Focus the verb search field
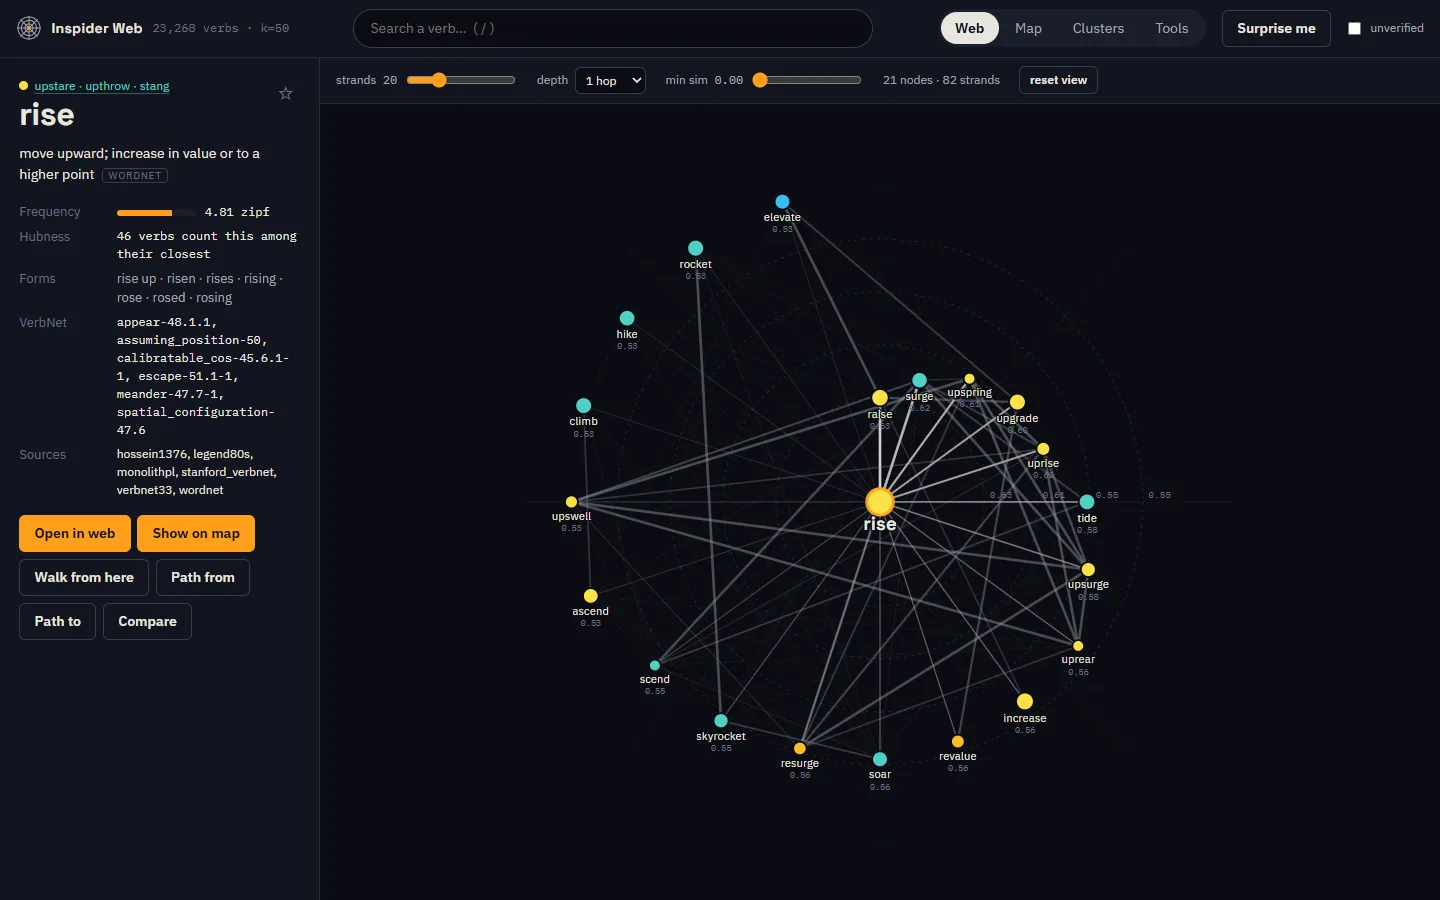Screen dimensions: 1440x900 [x=613, y=28]
